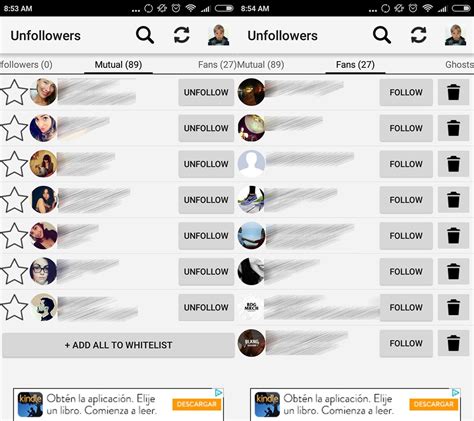This screenshot has height=421, width=474.
Task: Tap search icon in right Unfollowers header
Action: click(382, 35)
